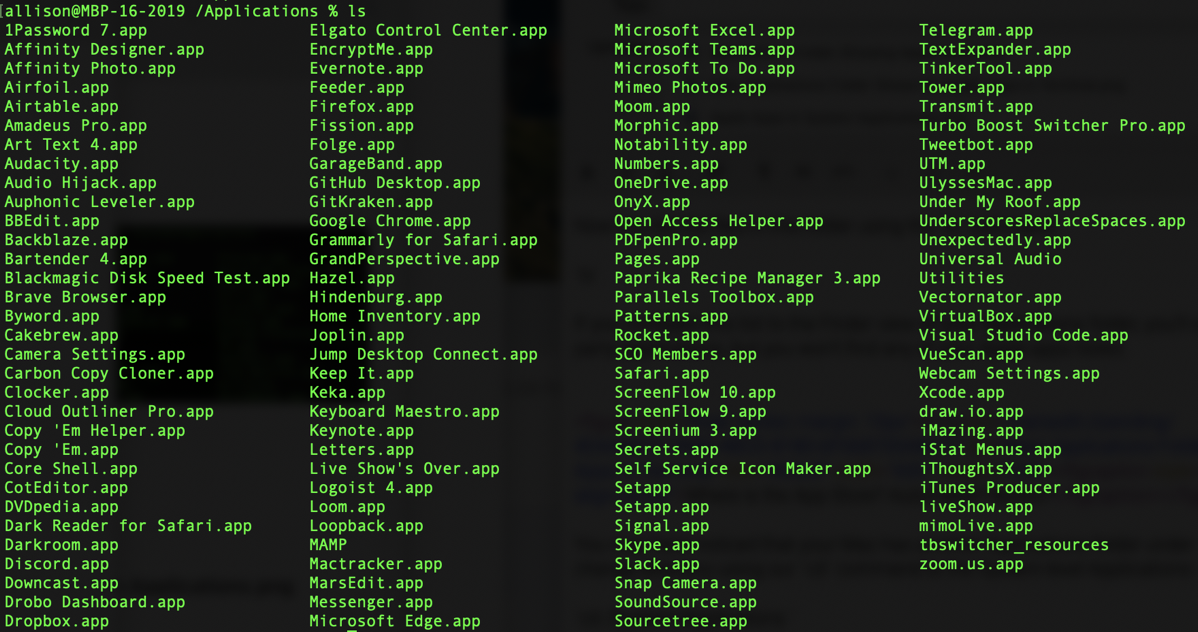Click Turbo Boost Switcher Pro.app entry
The width and height of the screenshot is (1198, 632).
(1052, 126)
